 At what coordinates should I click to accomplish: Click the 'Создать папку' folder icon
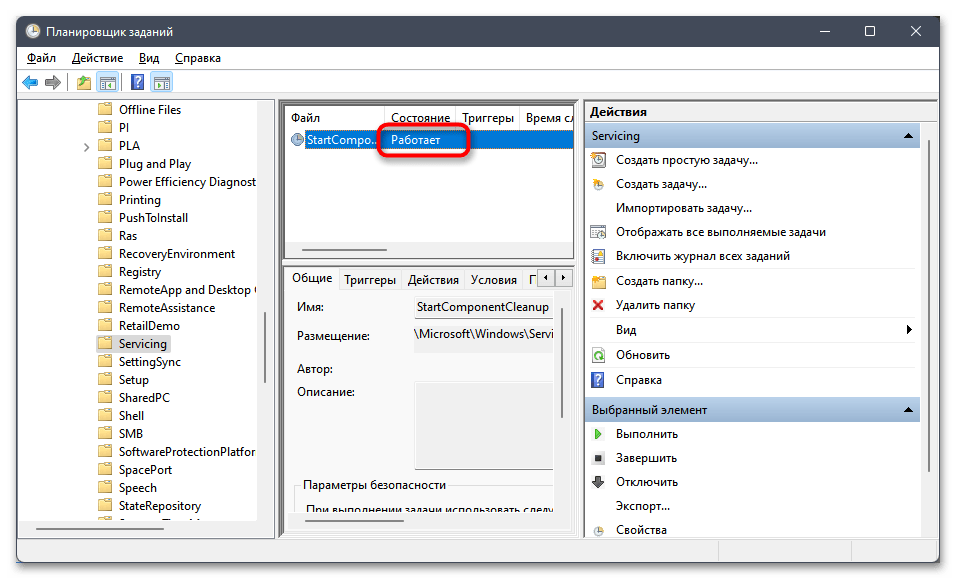[x=599, y=281]
